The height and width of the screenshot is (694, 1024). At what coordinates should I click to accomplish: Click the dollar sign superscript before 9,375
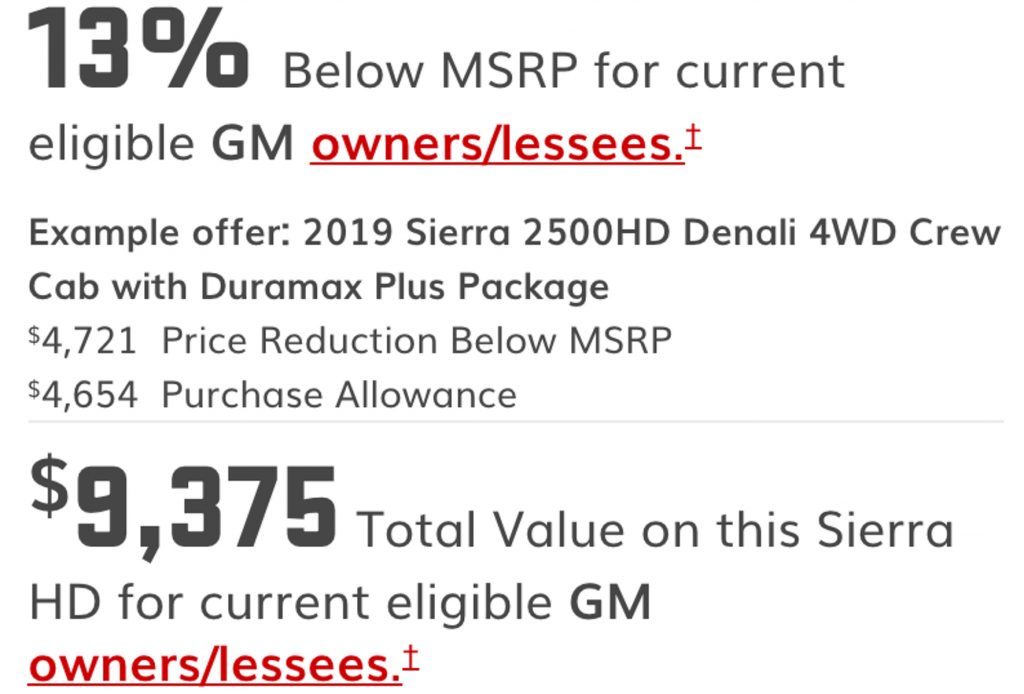click(x=50, y=486)
